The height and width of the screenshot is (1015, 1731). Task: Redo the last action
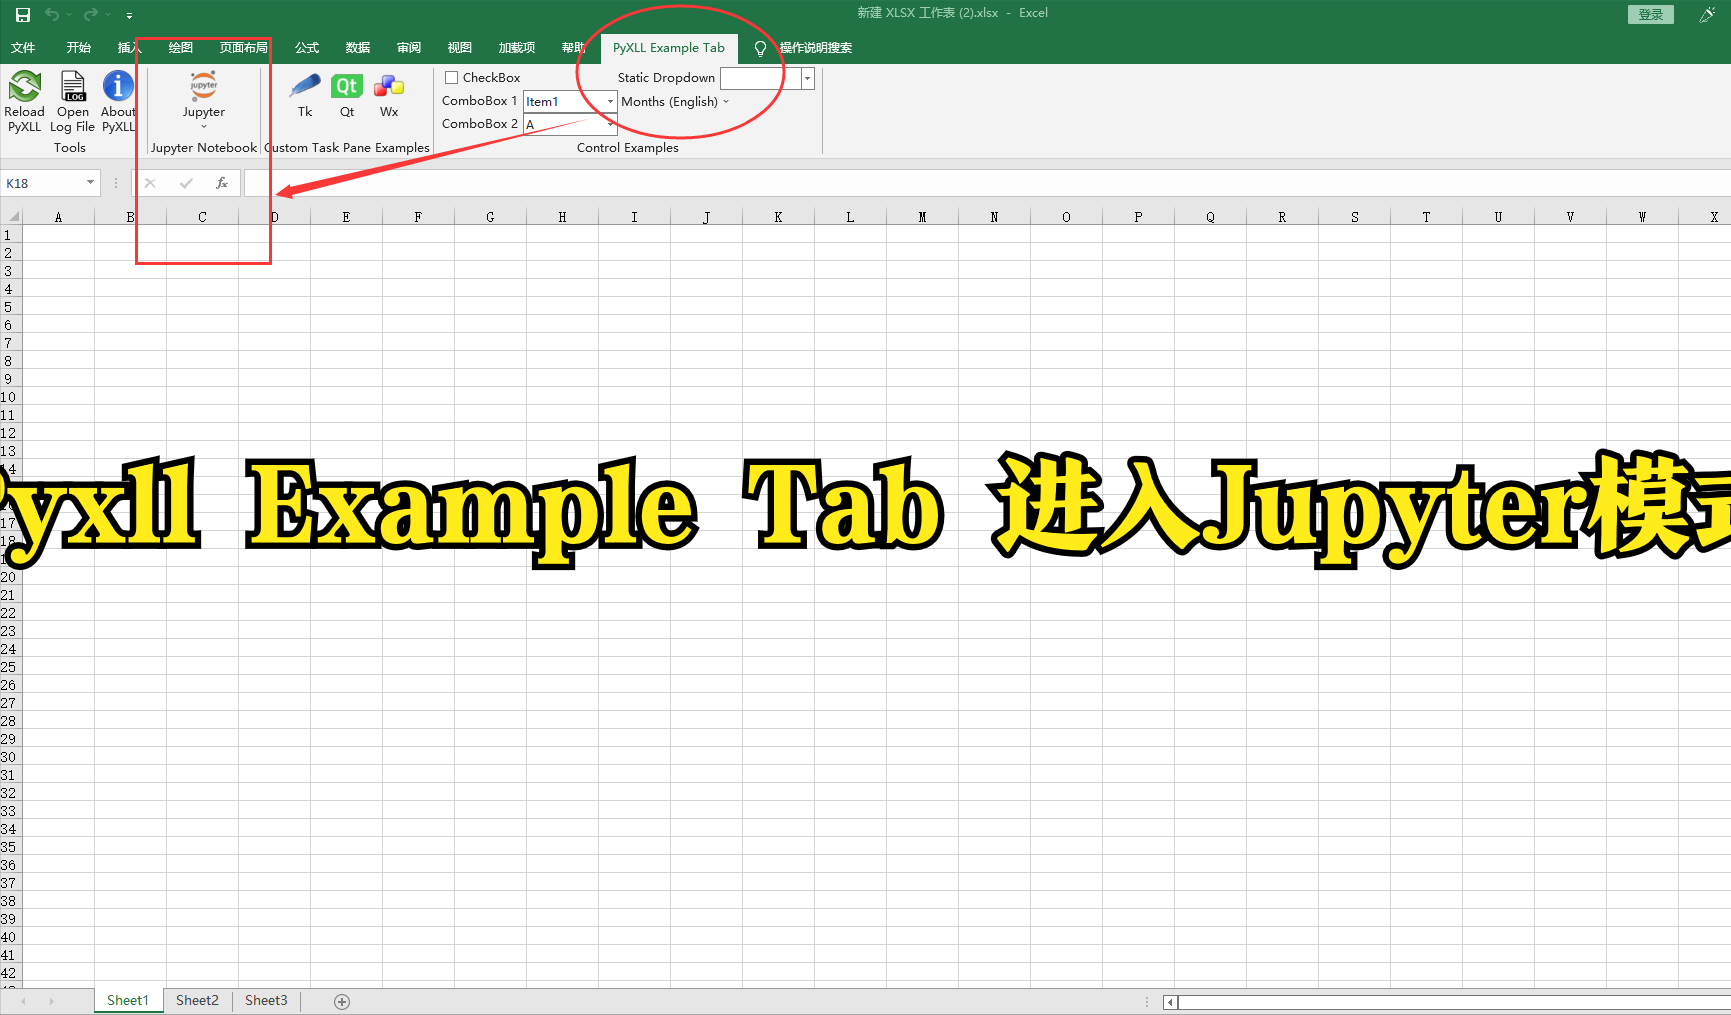pos(91,14)
